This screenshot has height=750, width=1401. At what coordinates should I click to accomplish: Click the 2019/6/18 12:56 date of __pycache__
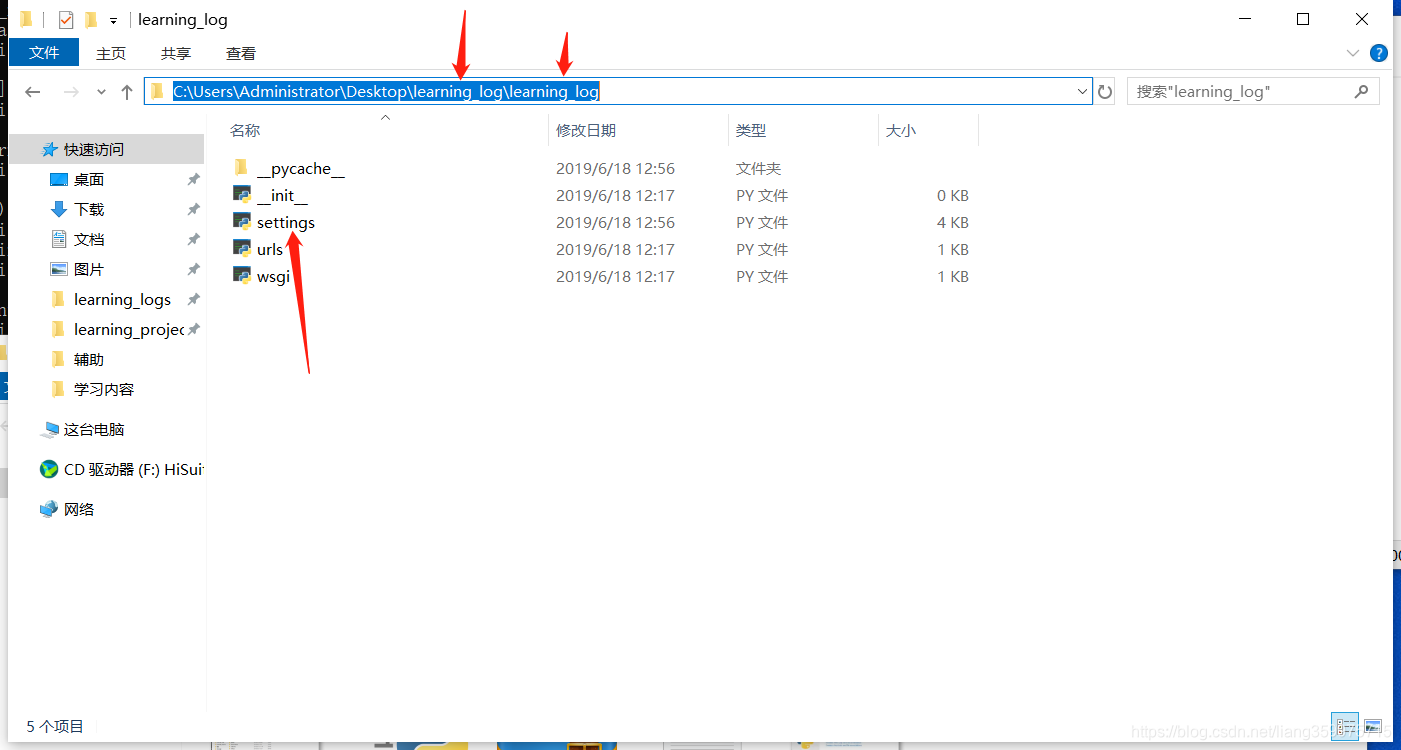coord(615,168)
